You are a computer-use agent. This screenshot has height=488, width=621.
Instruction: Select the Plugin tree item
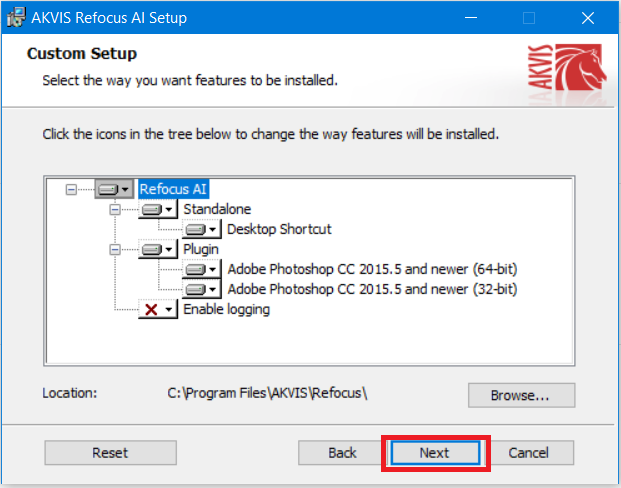click(x=201, y=250)
